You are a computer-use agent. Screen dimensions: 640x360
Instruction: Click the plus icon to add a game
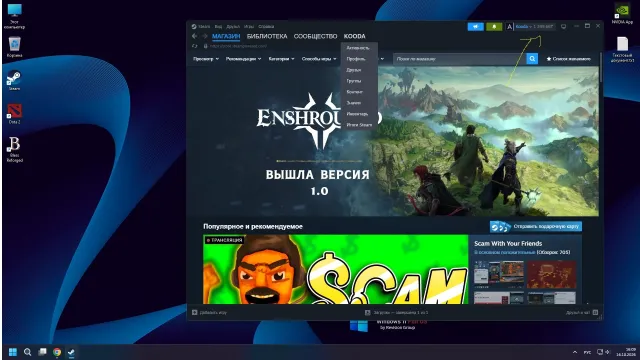click(195, 313)
